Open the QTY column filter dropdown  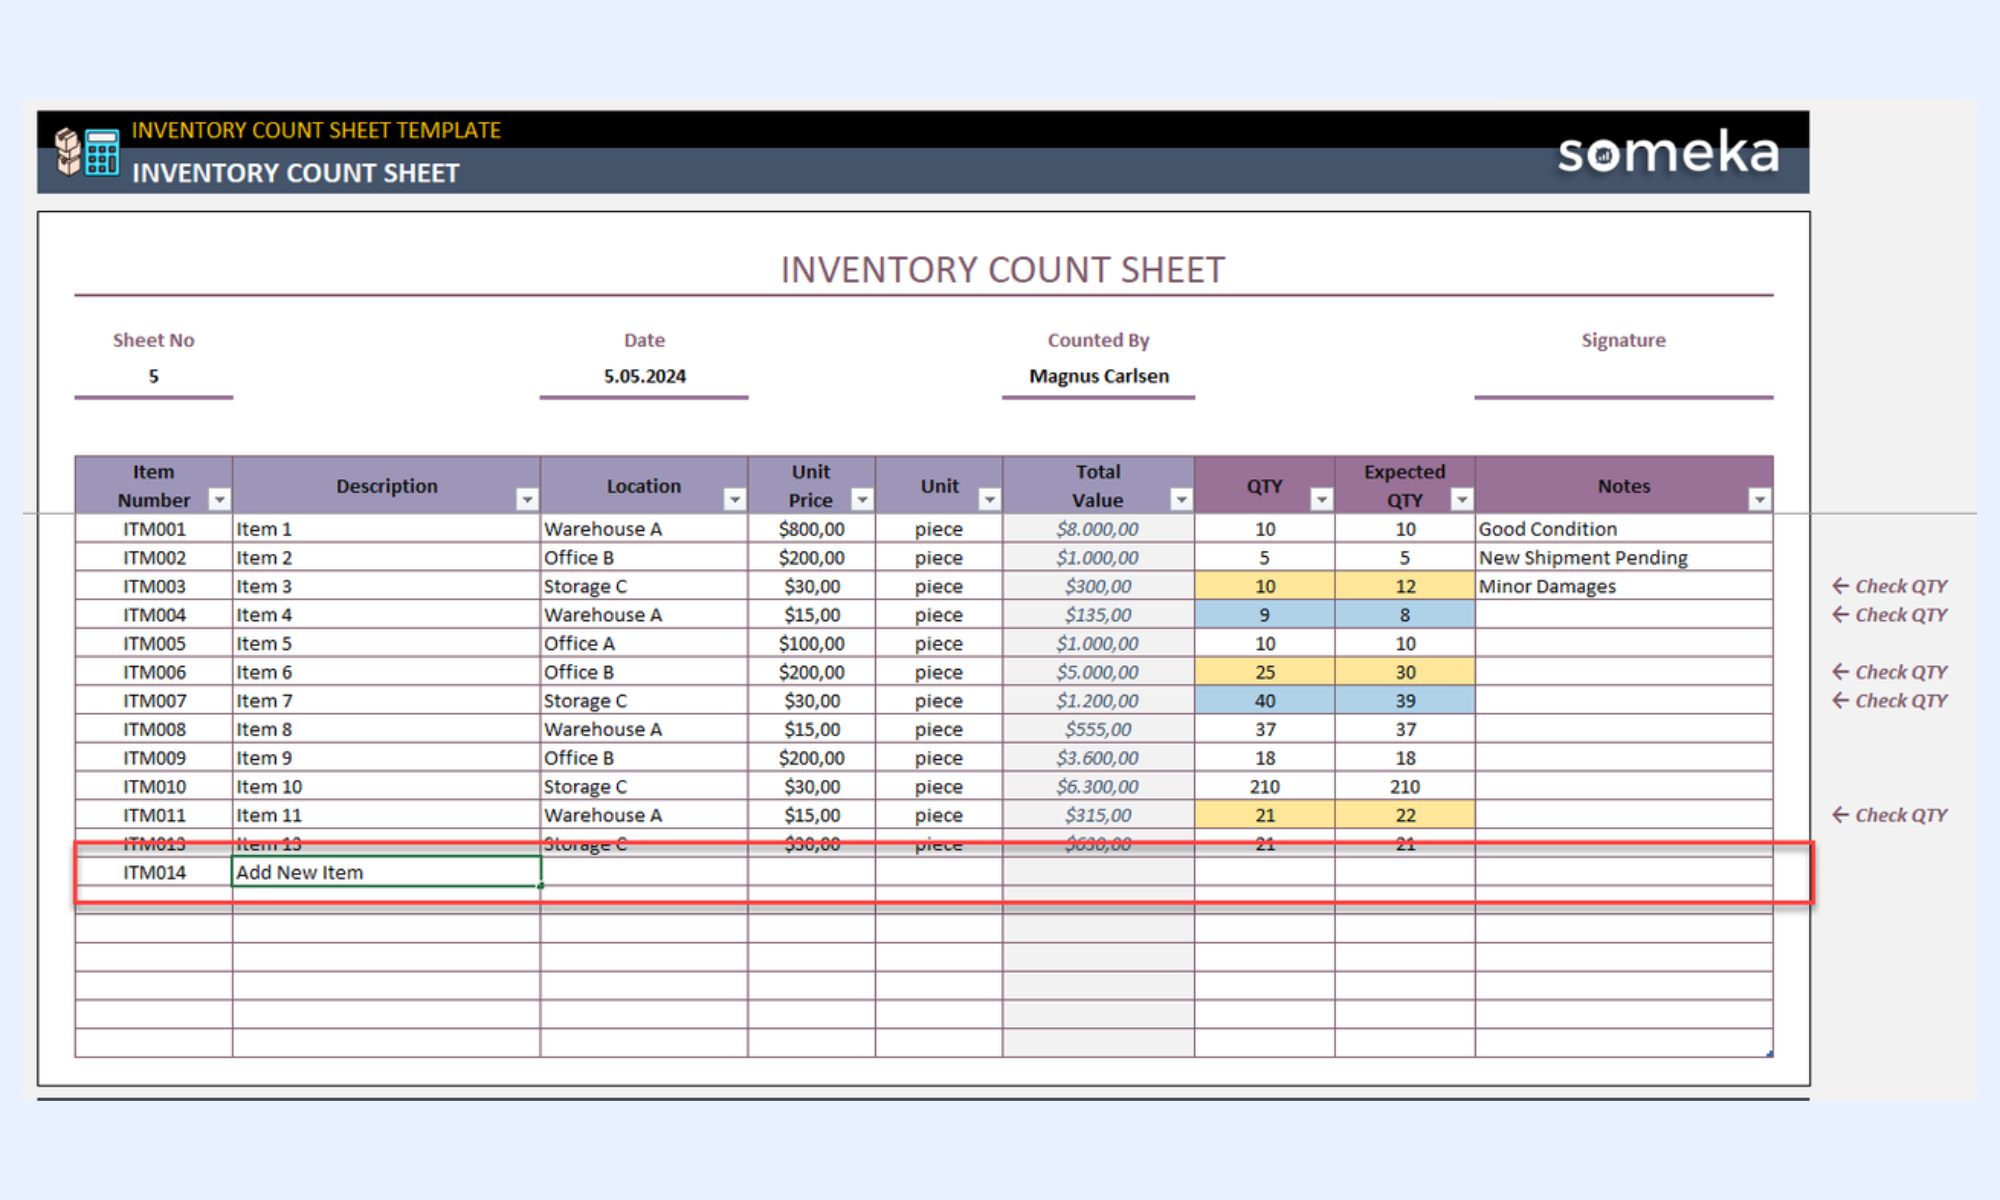click(1321, 499)
